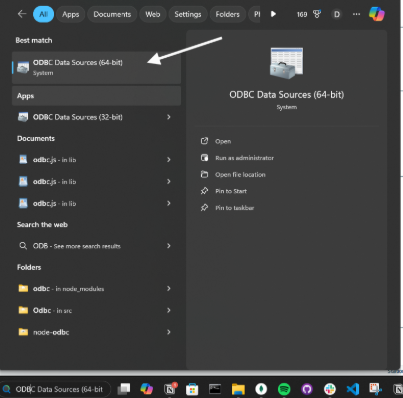403x398 pixels.
Task: Open ODBC Data Sources (64-bit) best match
Action: [x=96, y=67]
